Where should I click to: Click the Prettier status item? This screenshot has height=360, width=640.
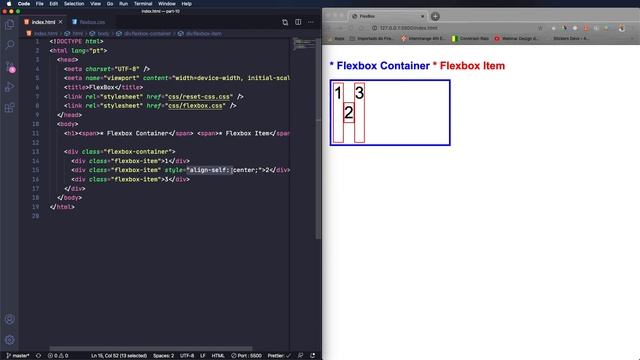click(x=279, y=356)
